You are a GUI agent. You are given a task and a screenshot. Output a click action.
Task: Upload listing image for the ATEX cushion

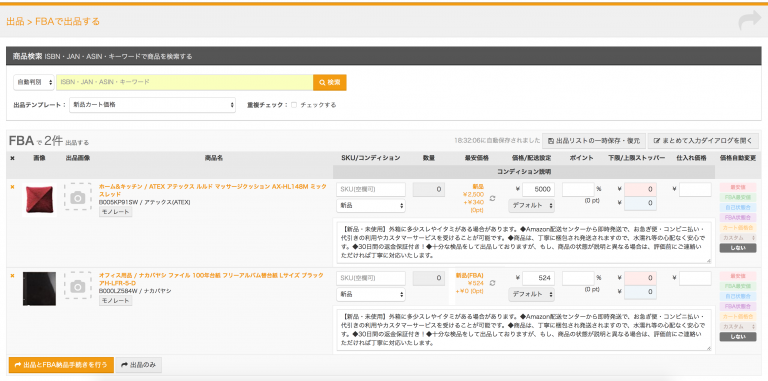click(x=77, y=197)
